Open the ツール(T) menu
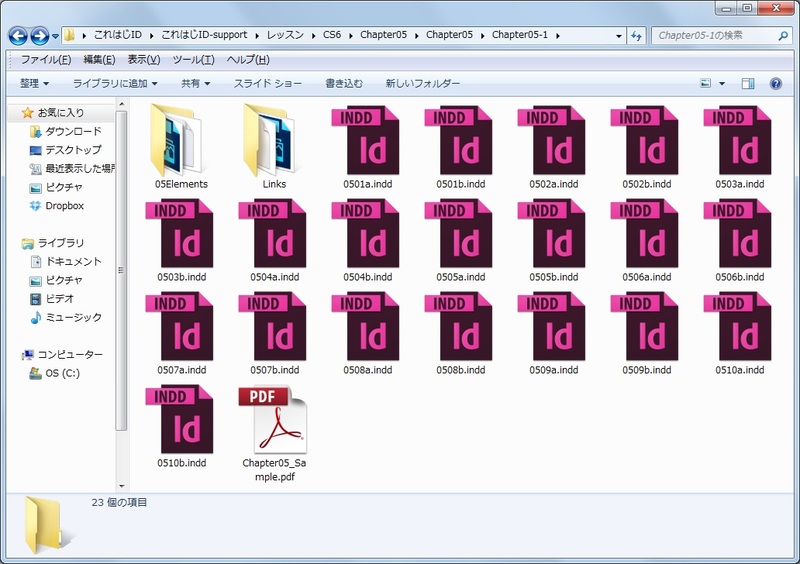 pyautogui.click(x=193, y=60)
